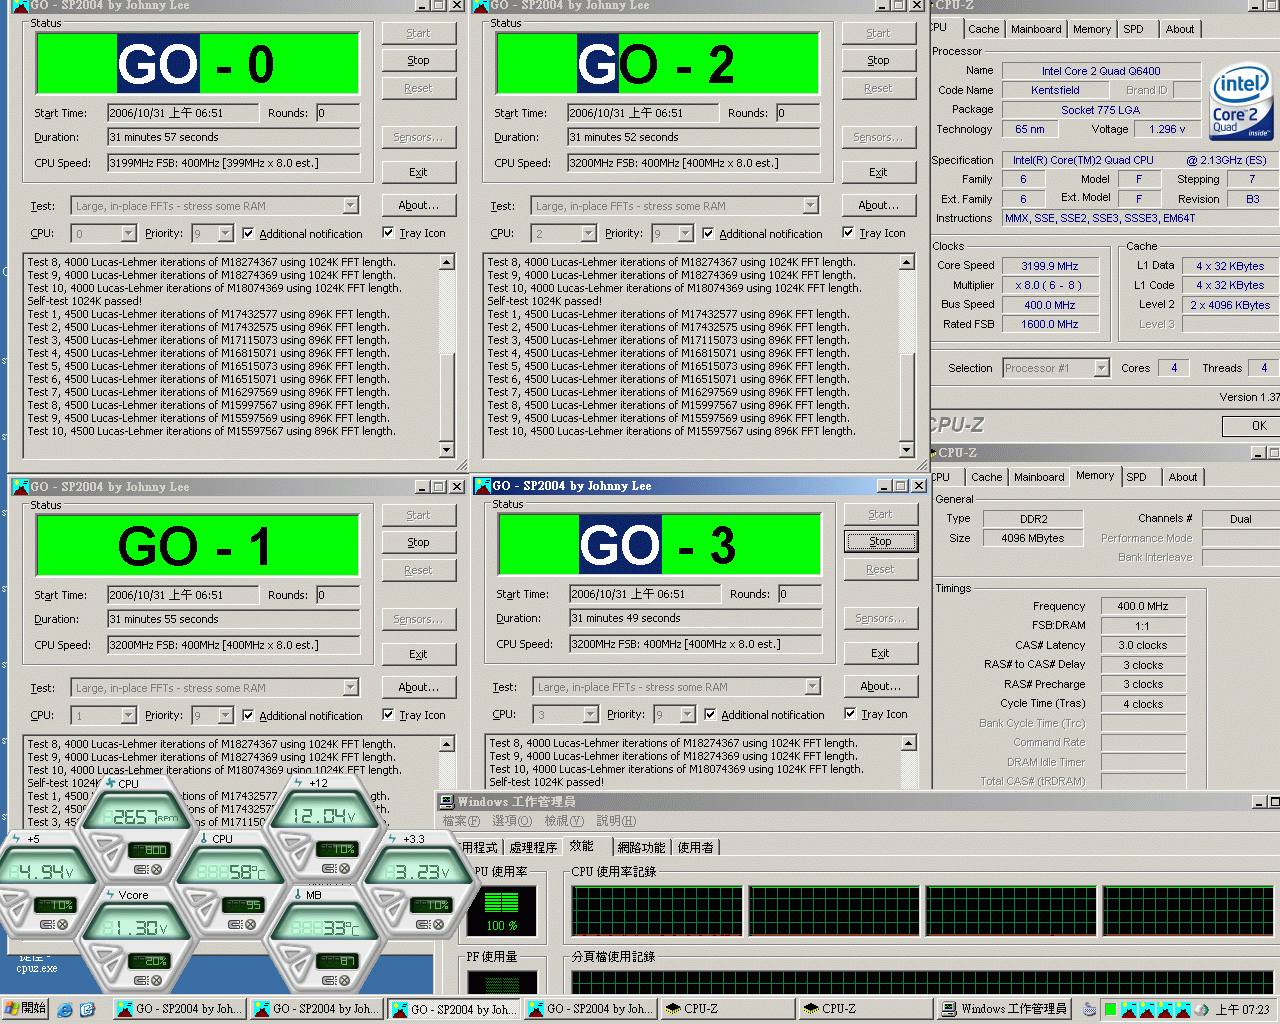The width and height of the screenshot is (1280, 1024).
Task: Toggle Additional notification in GO - 1 window
Action: (x=248, y=715)
